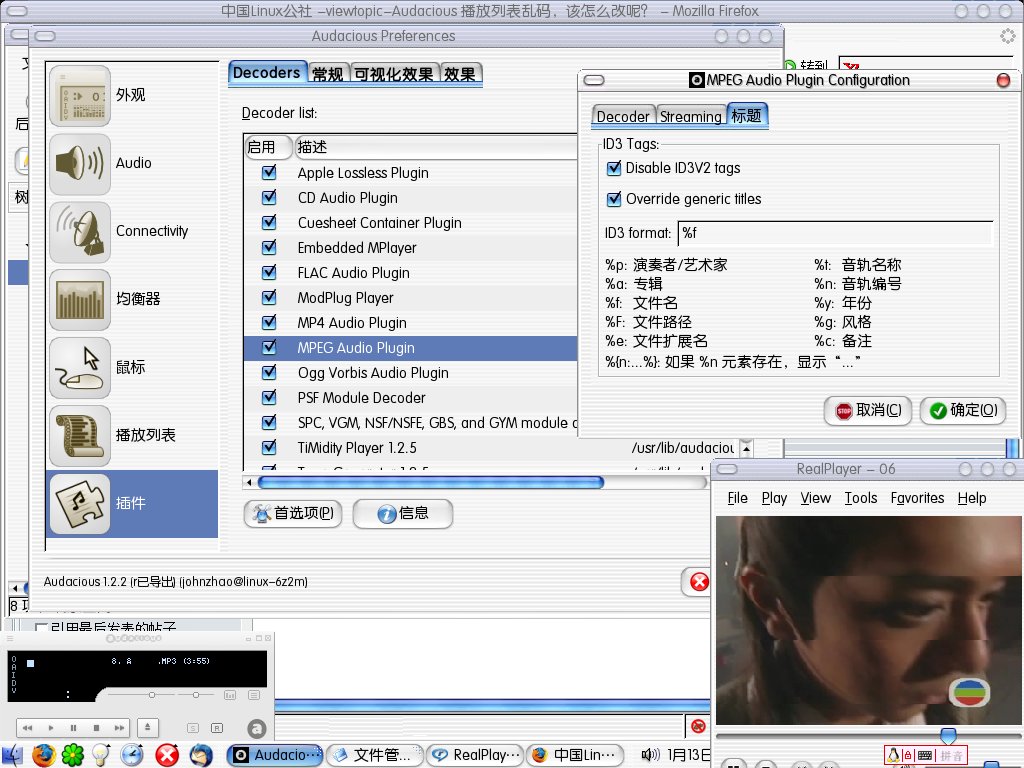
Task: Toggle TiMidity Player 1.2.5 checkbox
Action: coord(268,447)
